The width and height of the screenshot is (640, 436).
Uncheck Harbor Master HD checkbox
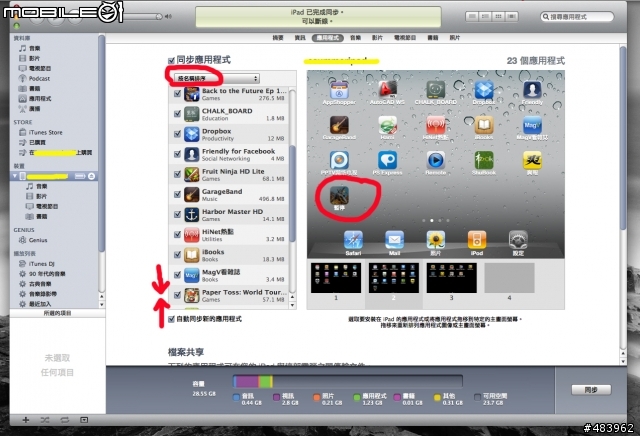[178, 214]
